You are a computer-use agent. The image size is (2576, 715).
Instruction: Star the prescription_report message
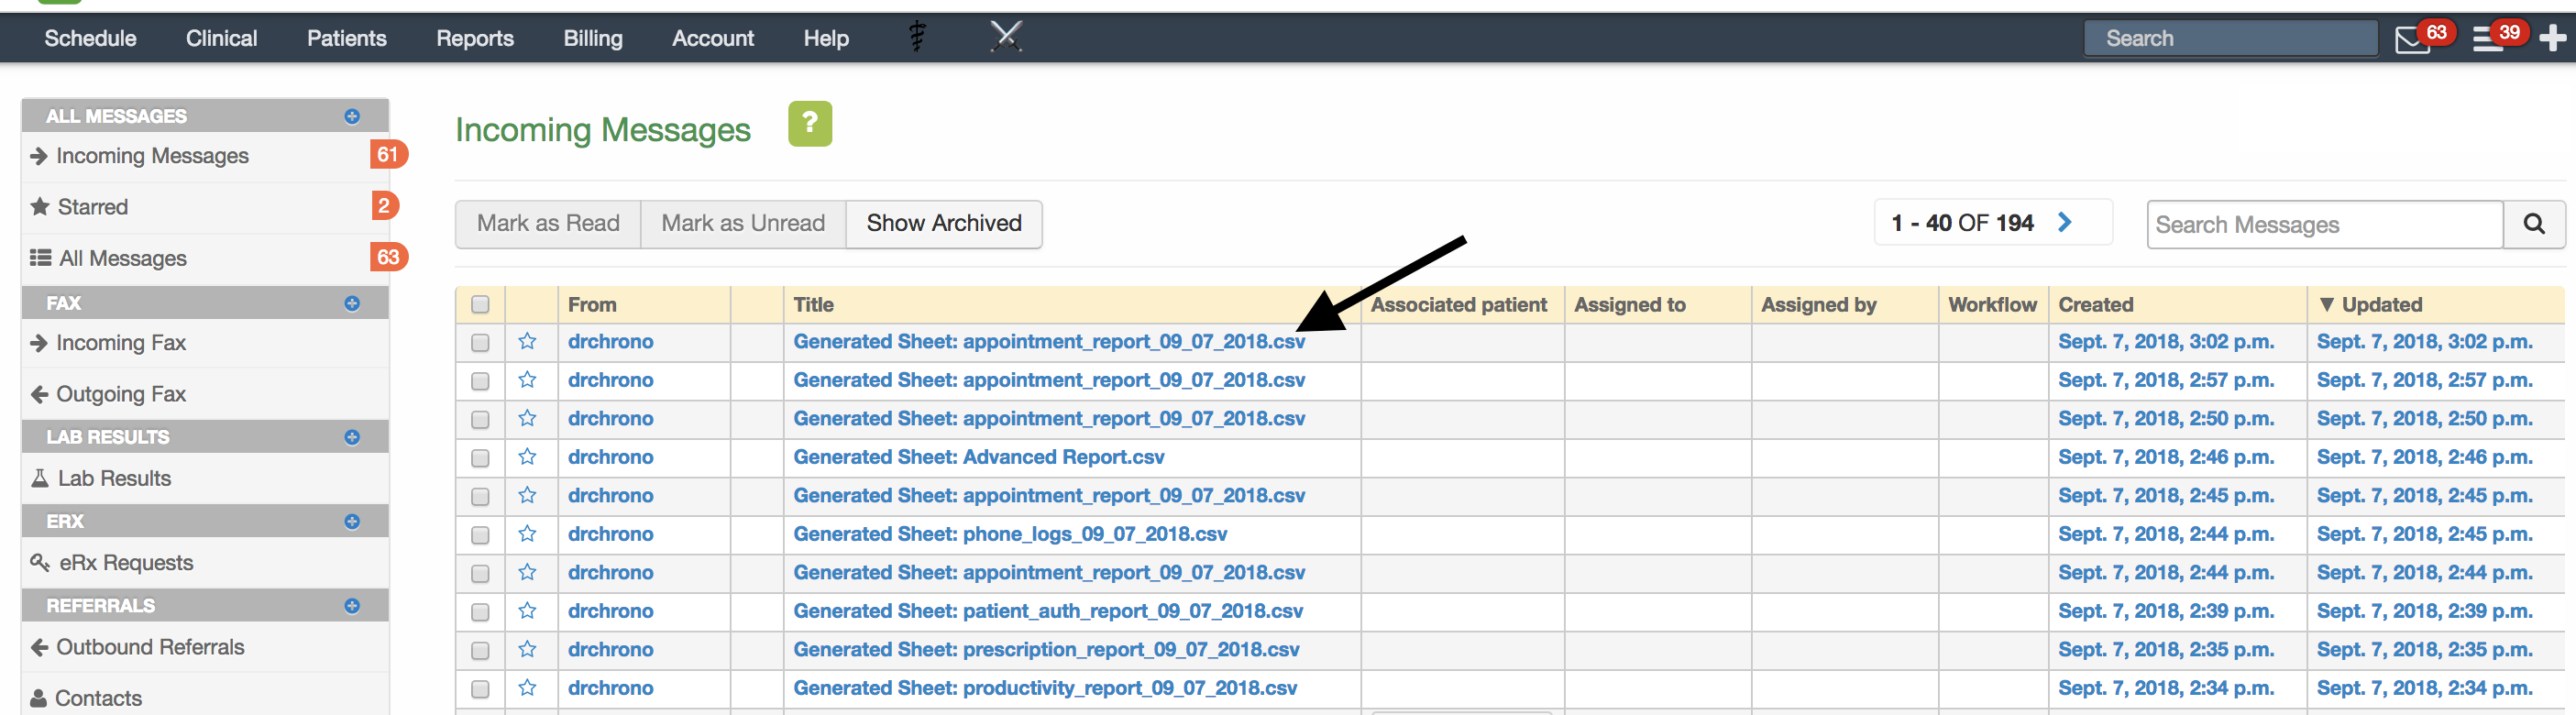pyautogui.click(x=527, y=650)
